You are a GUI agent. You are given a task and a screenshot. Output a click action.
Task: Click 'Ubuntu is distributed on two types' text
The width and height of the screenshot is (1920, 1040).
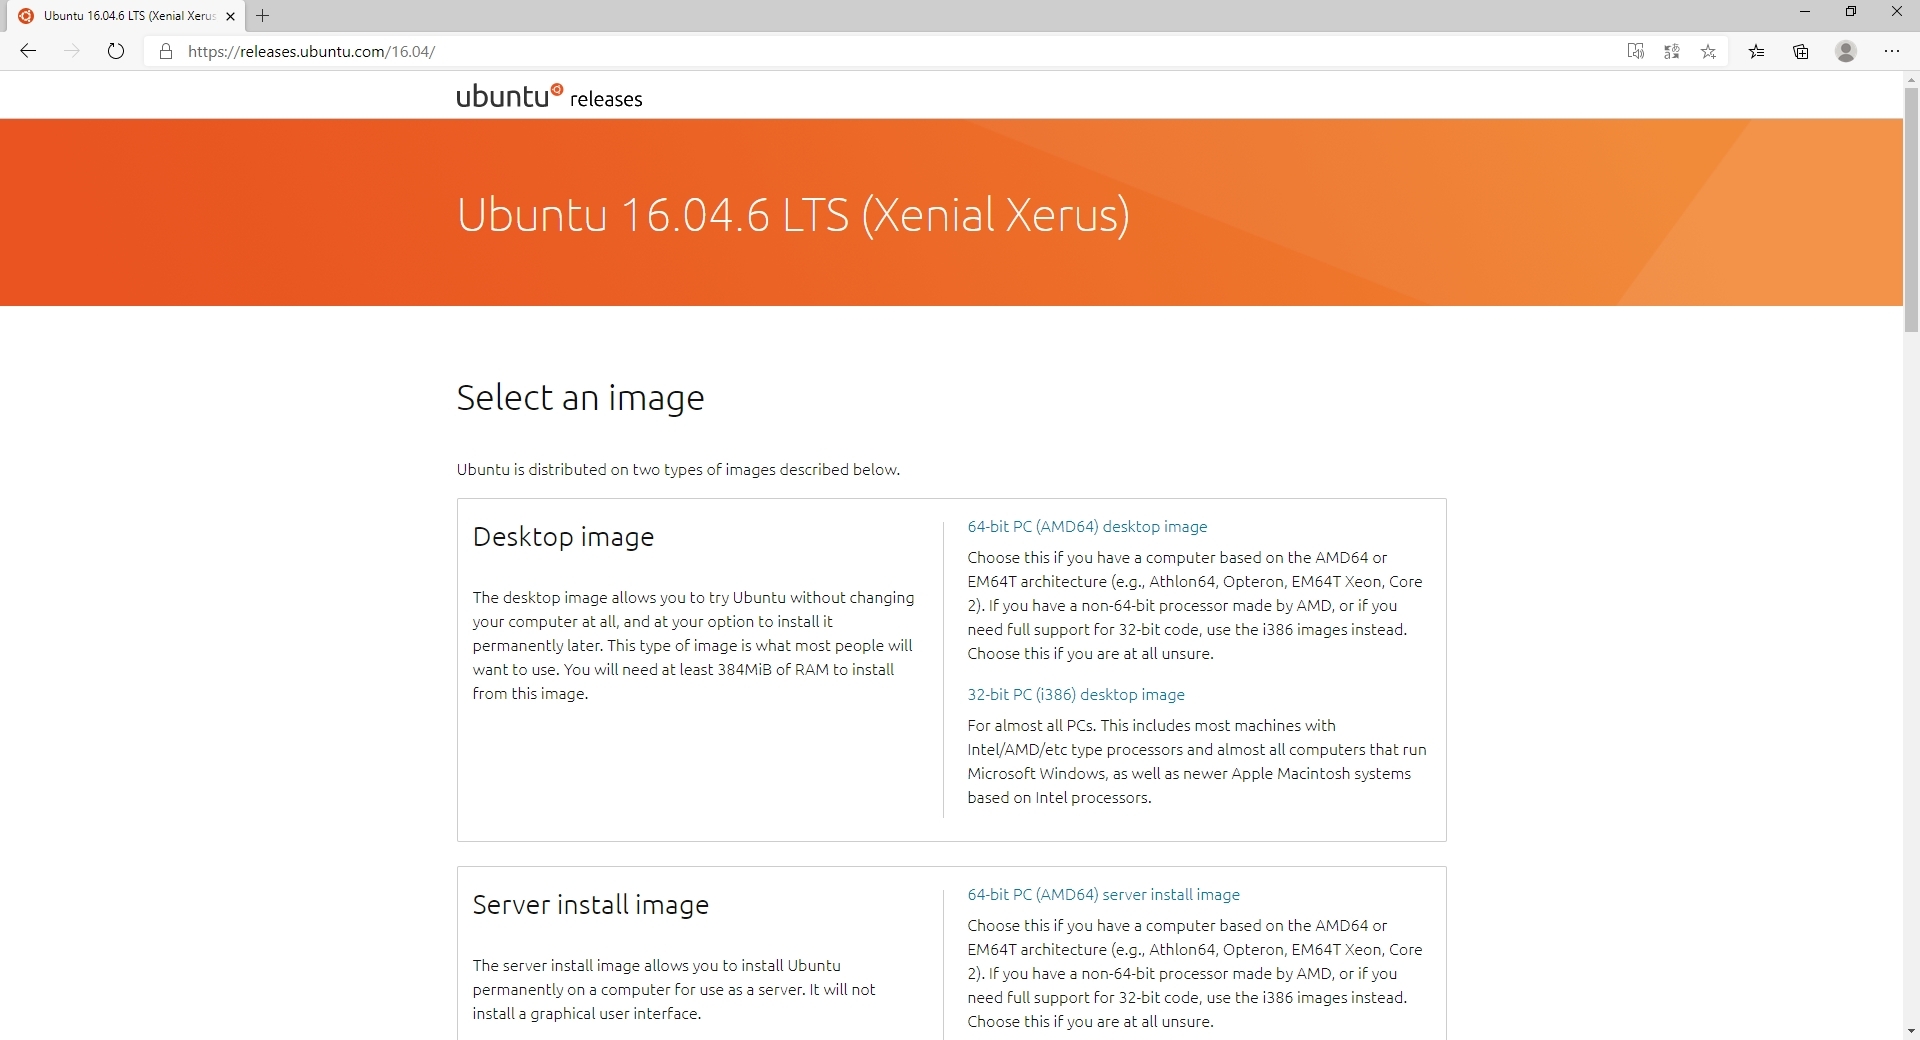point(678,470)
